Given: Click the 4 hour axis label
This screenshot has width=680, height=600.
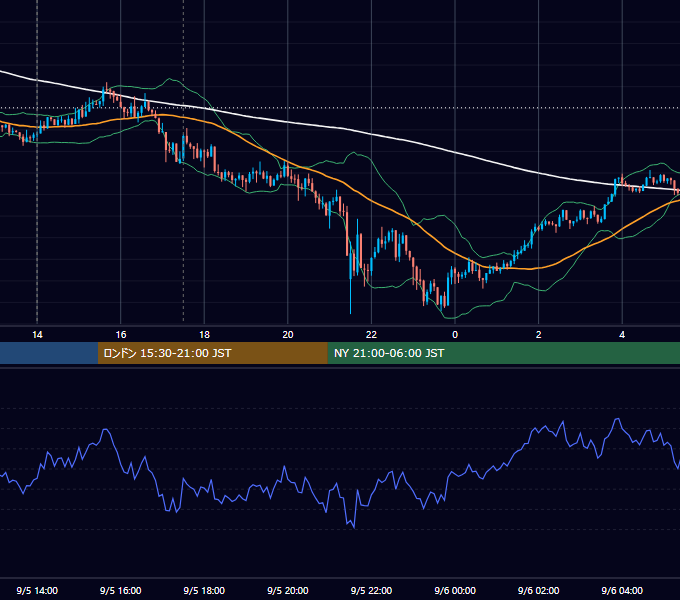Looking at the screenshot, I should tap(622, 335).
